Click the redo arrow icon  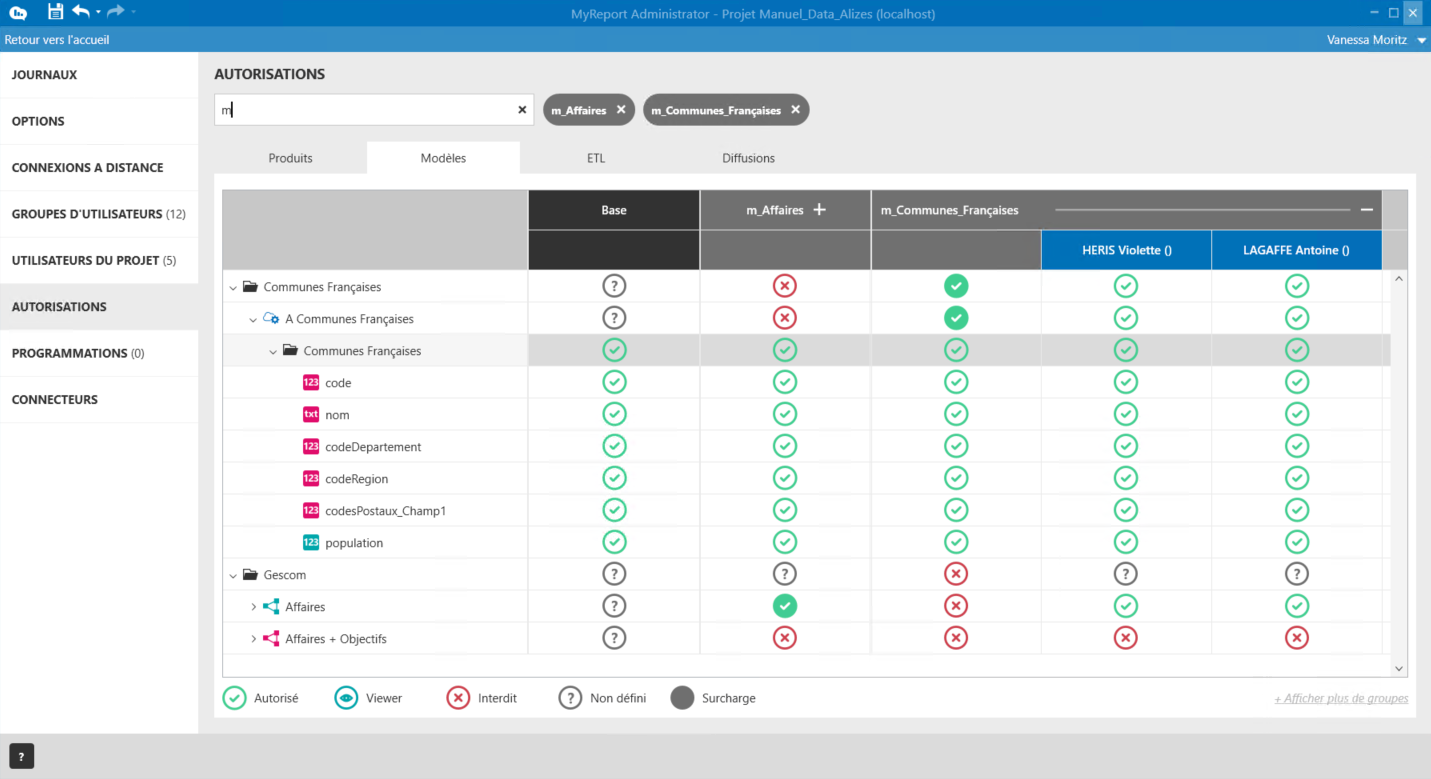click(115, 12)
